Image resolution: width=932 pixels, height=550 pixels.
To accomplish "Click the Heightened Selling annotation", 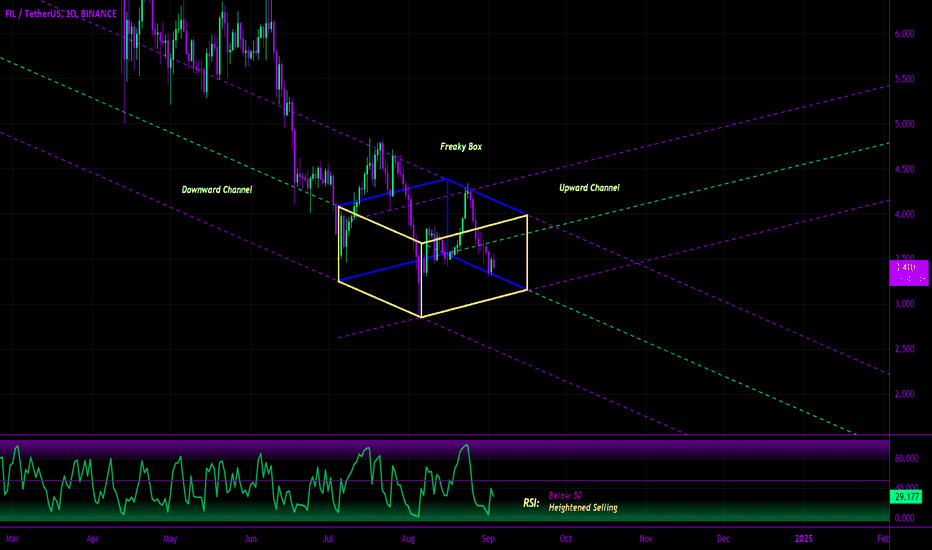I will (582, 508).
